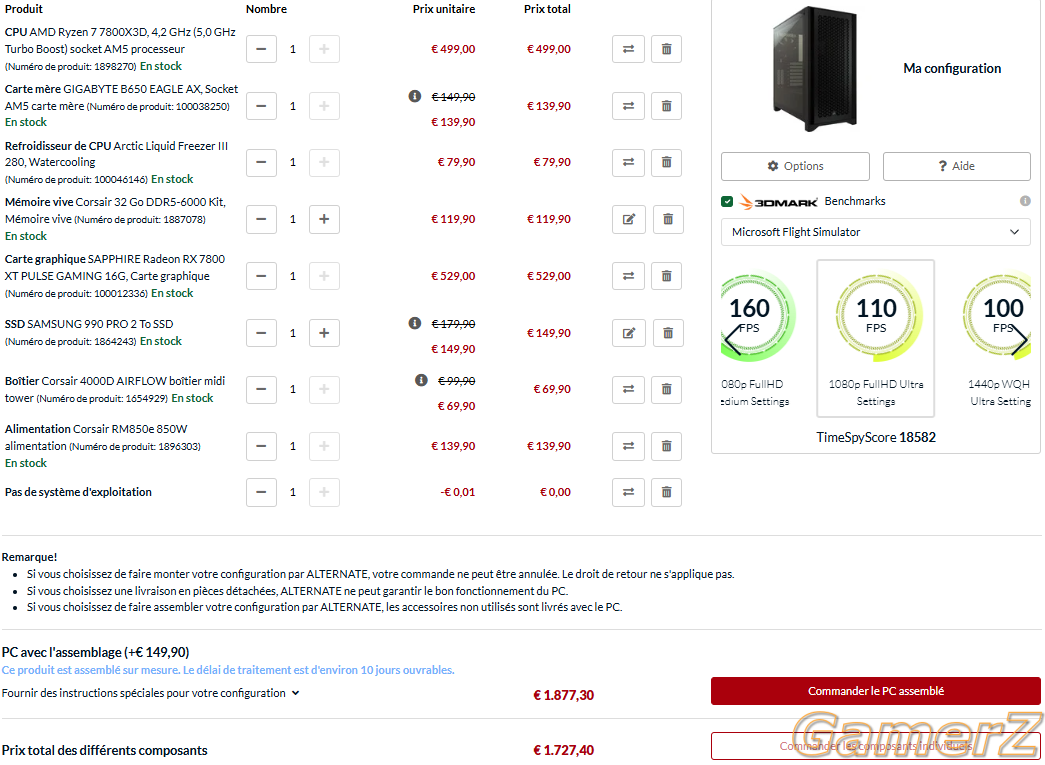The height and width of the screenshot is (765, 1045).
Task: Open the Aide help button
Action: click(x=956, y=167)
